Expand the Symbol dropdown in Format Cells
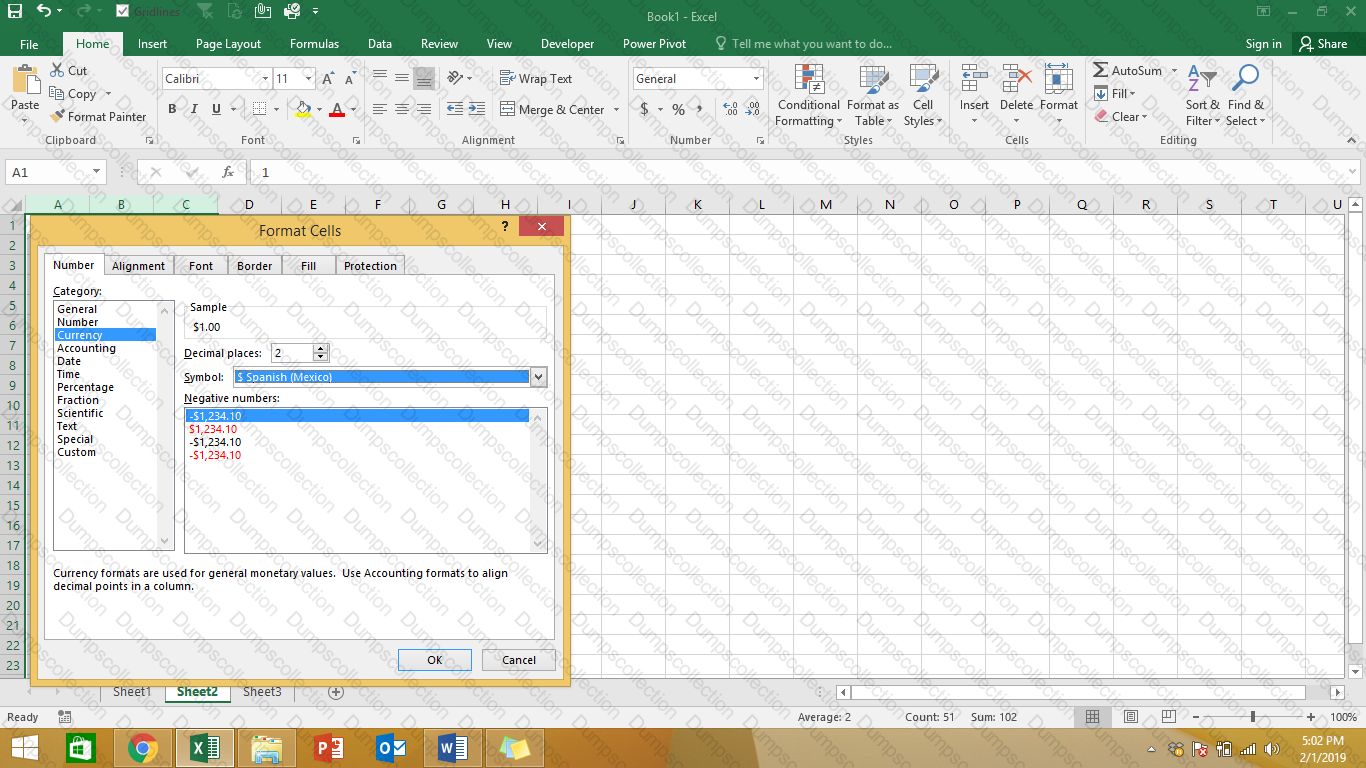The height and width of the screenshot is (768, 1366). click(539, 377)
